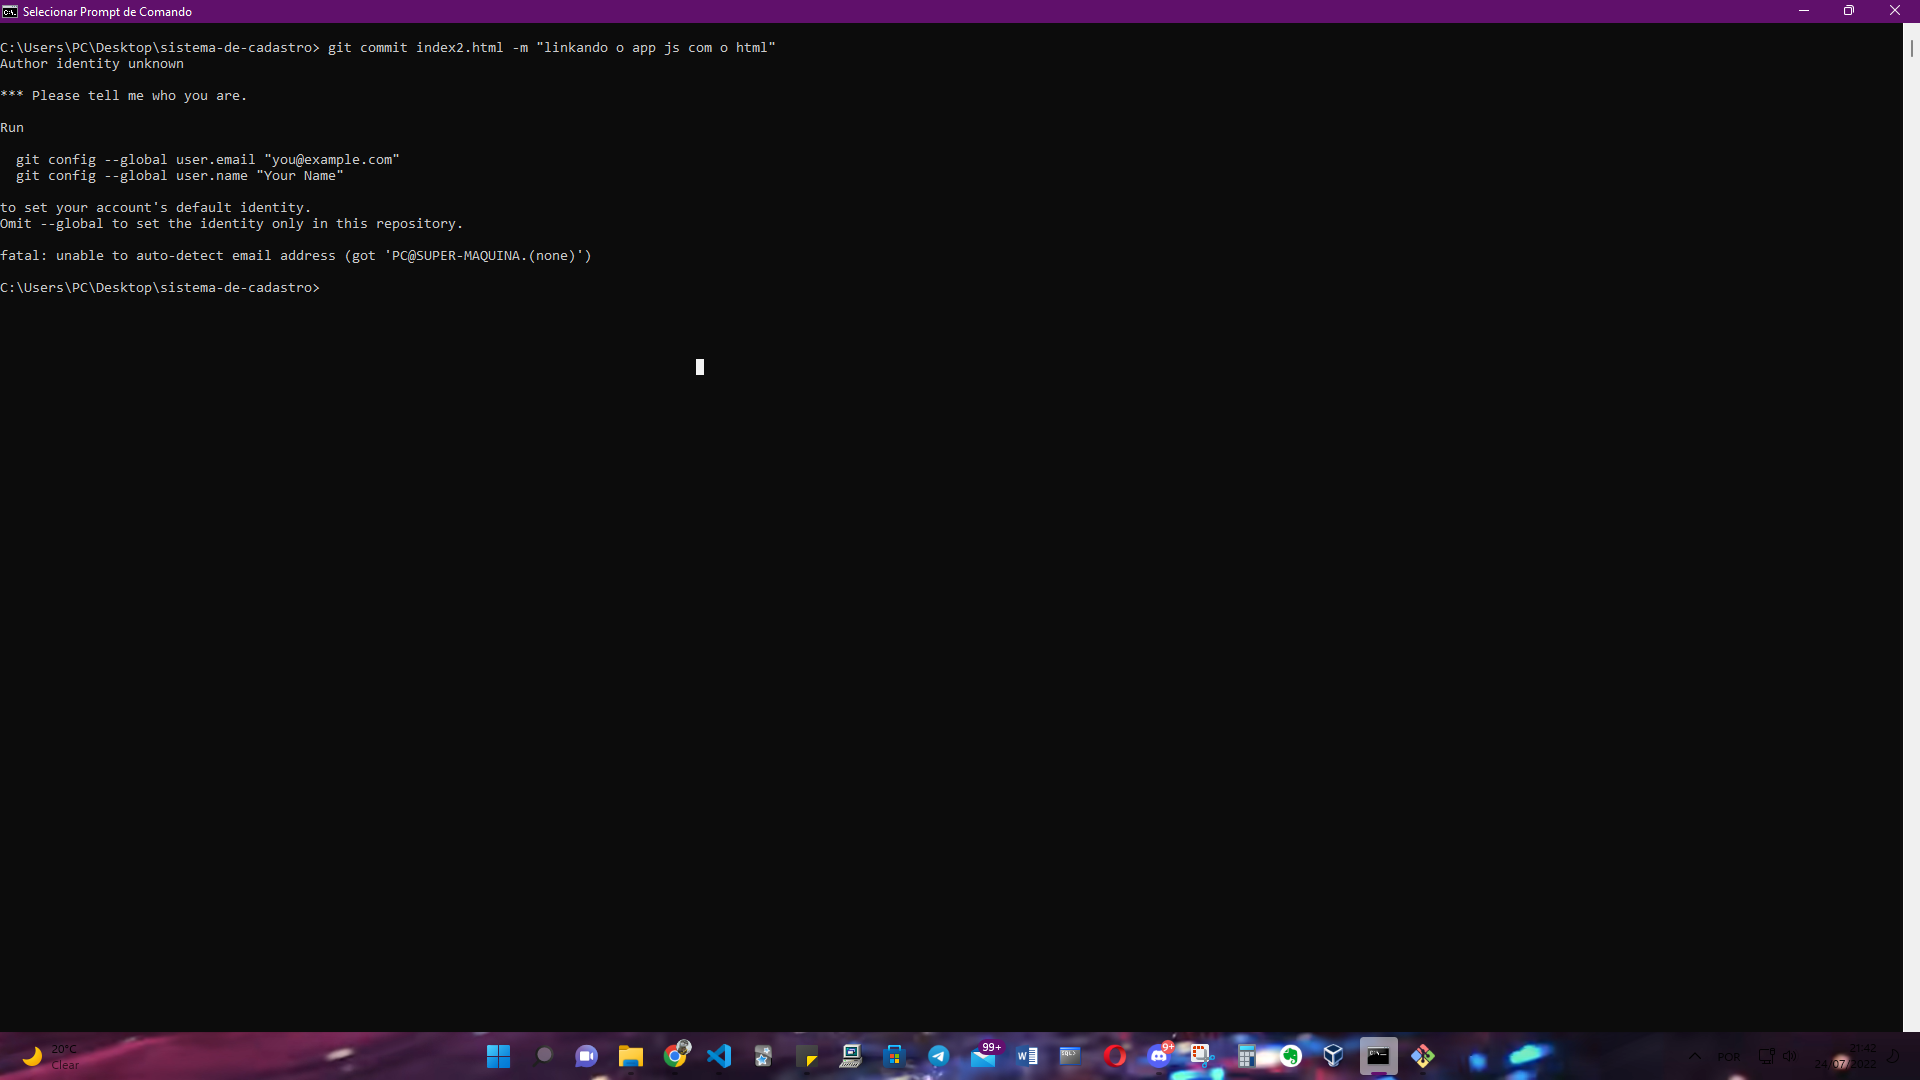Click the 'Omit --global to set the identity' line
This screenshot has width=1920, height=1080.
pyautogui.click(x=232, y=223)
